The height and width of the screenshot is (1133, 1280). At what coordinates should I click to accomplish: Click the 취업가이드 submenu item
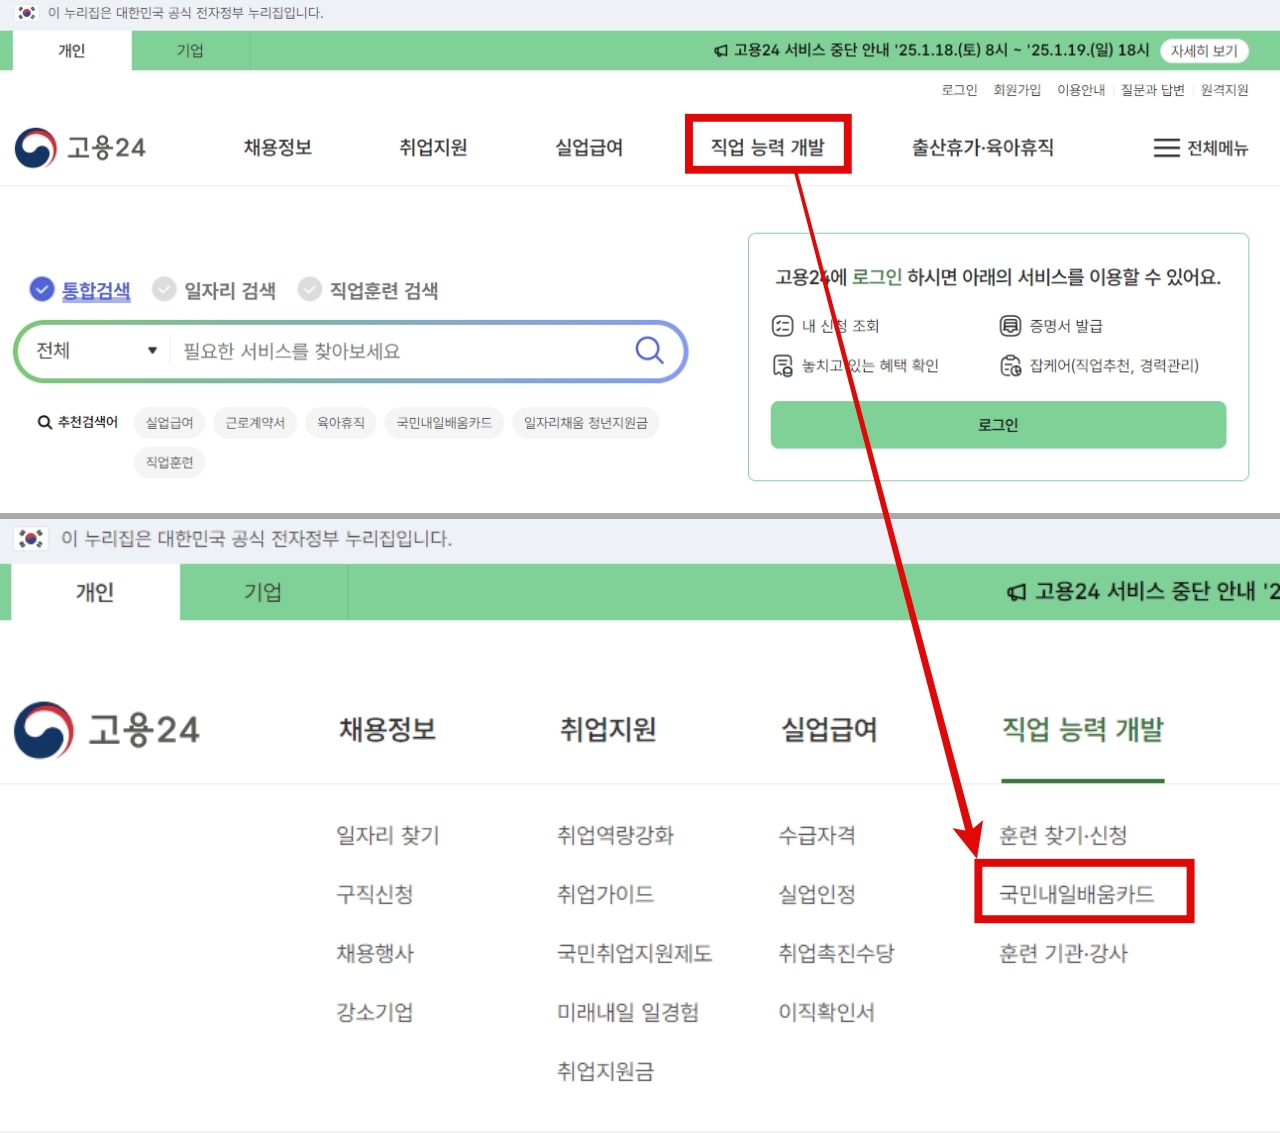(606, 895)
